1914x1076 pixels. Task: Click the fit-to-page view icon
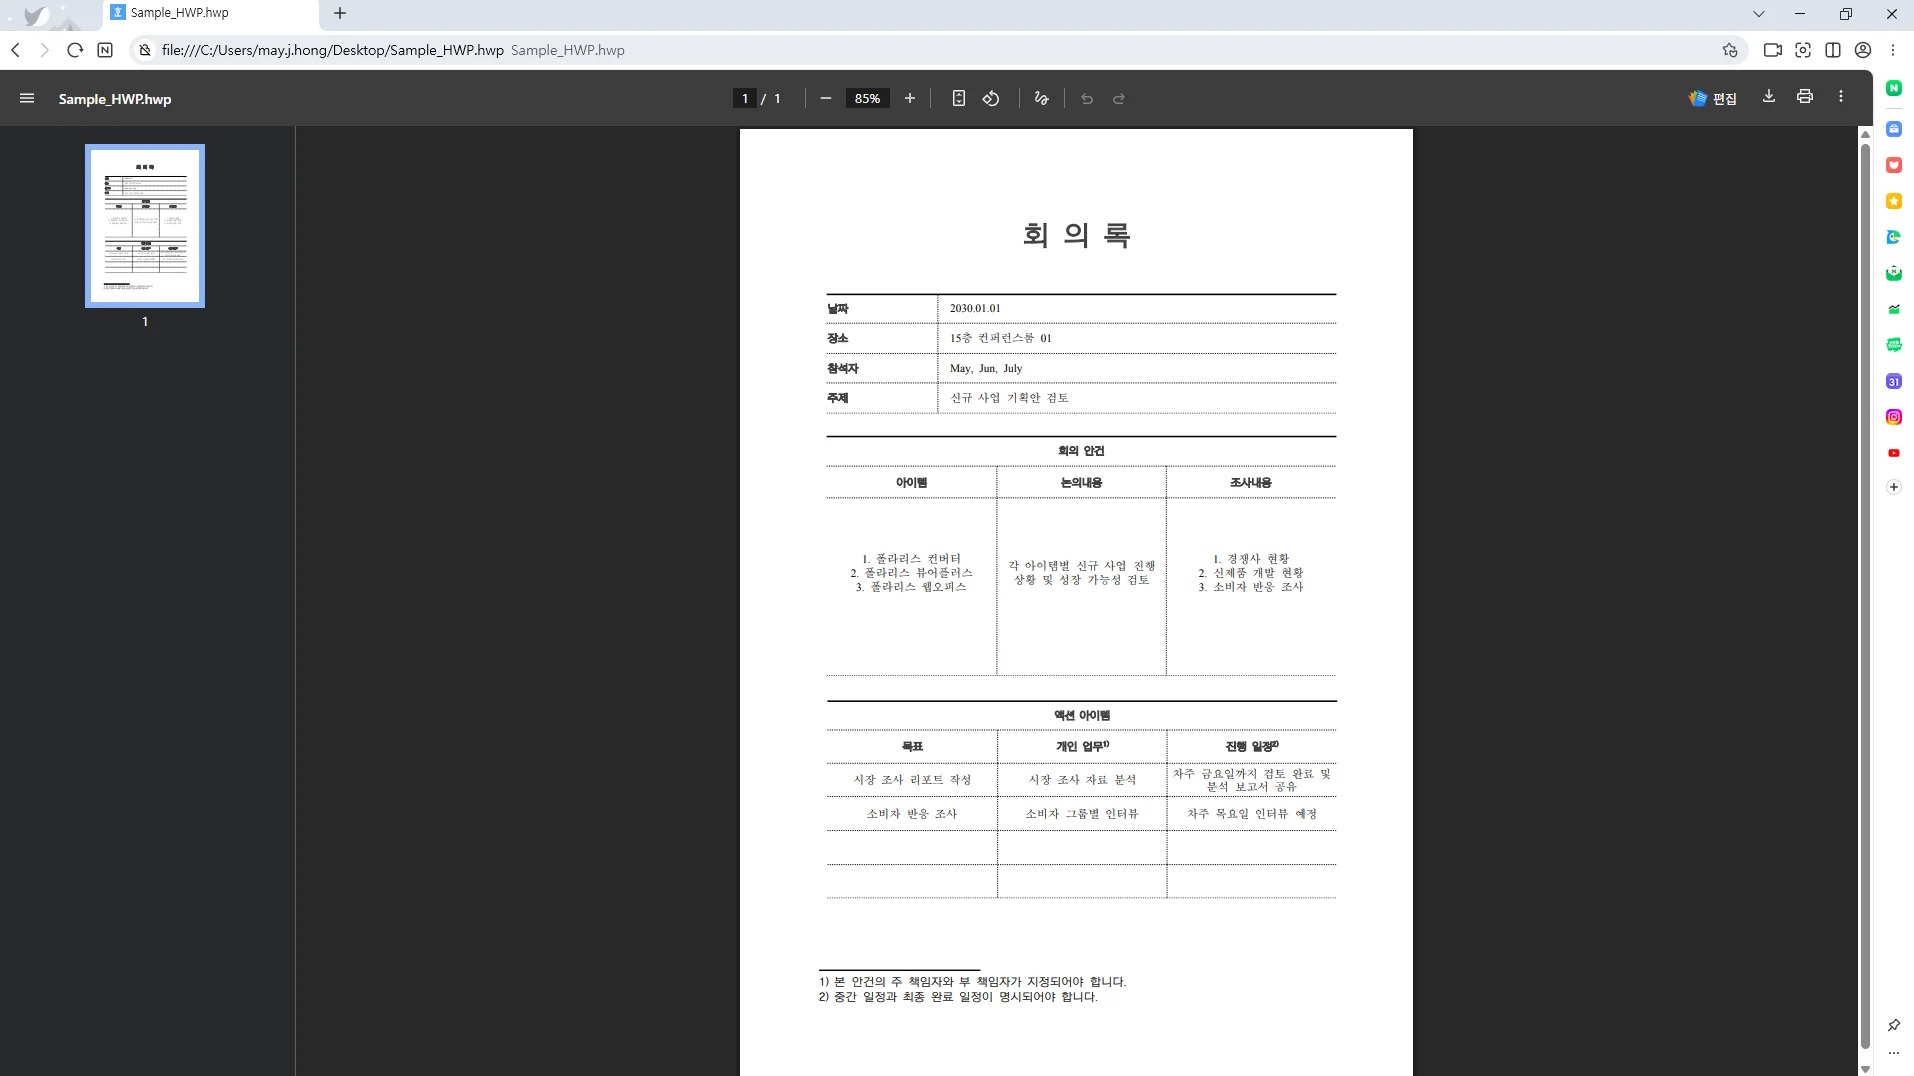(x=959, y=98)
